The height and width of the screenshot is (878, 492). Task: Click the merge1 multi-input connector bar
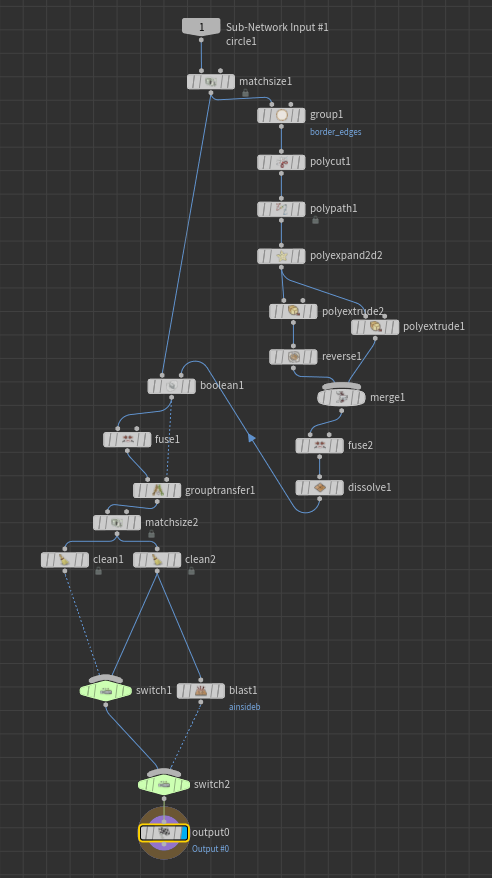click(x=341, y=386)
